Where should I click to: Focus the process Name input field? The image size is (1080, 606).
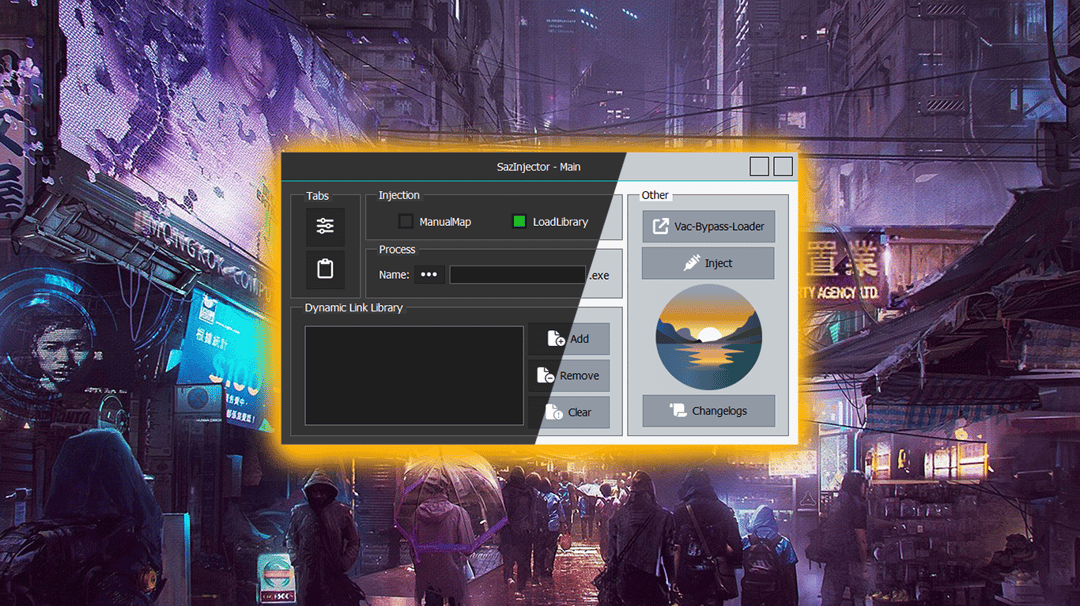pyautogui.click(x=517, y=275)
